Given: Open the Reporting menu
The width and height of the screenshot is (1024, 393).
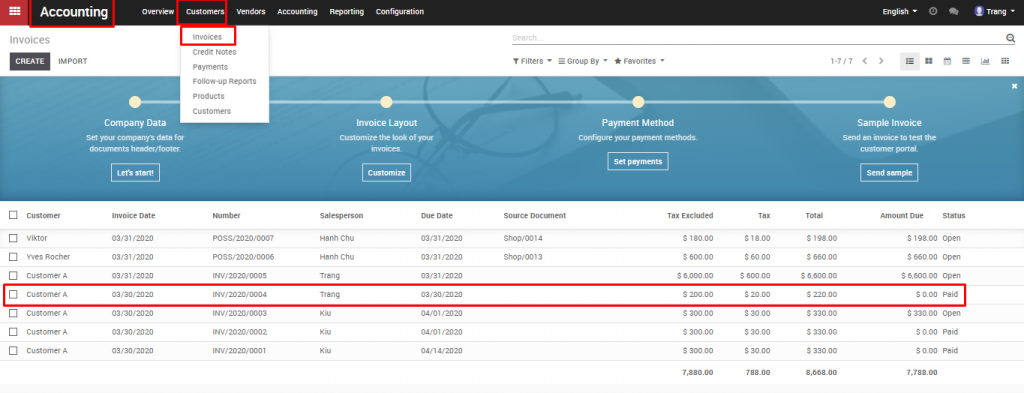Looking at the screenshot, I should (x=347, y=12).
